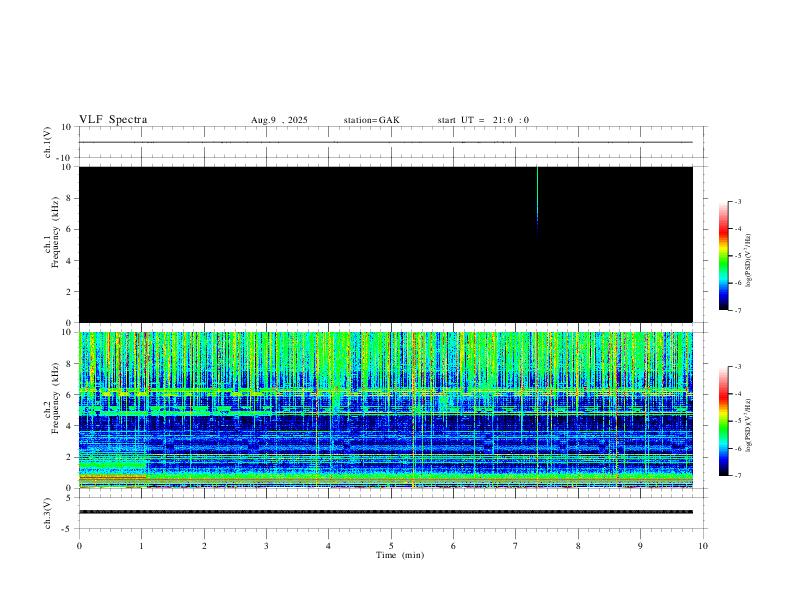Screen dimensions: 792x612
Task: Click the '-7' label on lower colorbar
Action: coord(737,476)
